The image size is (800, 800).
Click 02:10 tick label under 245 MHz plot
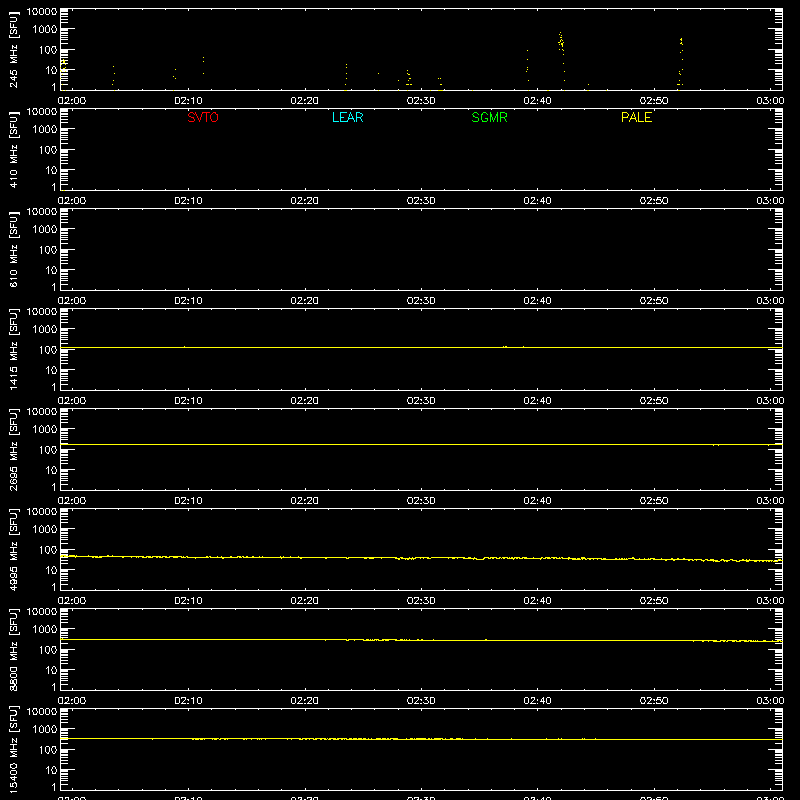click(x=188, y=101)
